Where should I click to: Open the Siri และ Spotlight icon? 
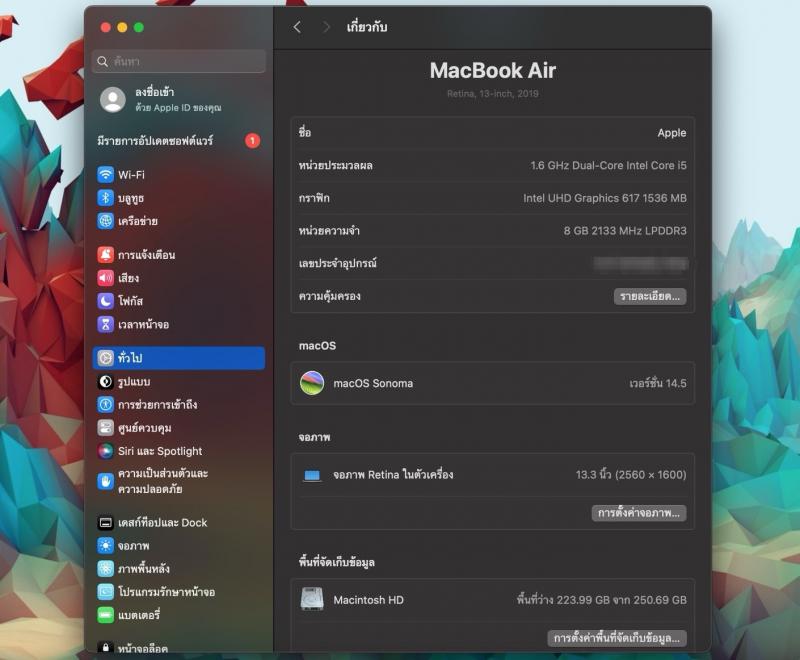click(106, 451)
